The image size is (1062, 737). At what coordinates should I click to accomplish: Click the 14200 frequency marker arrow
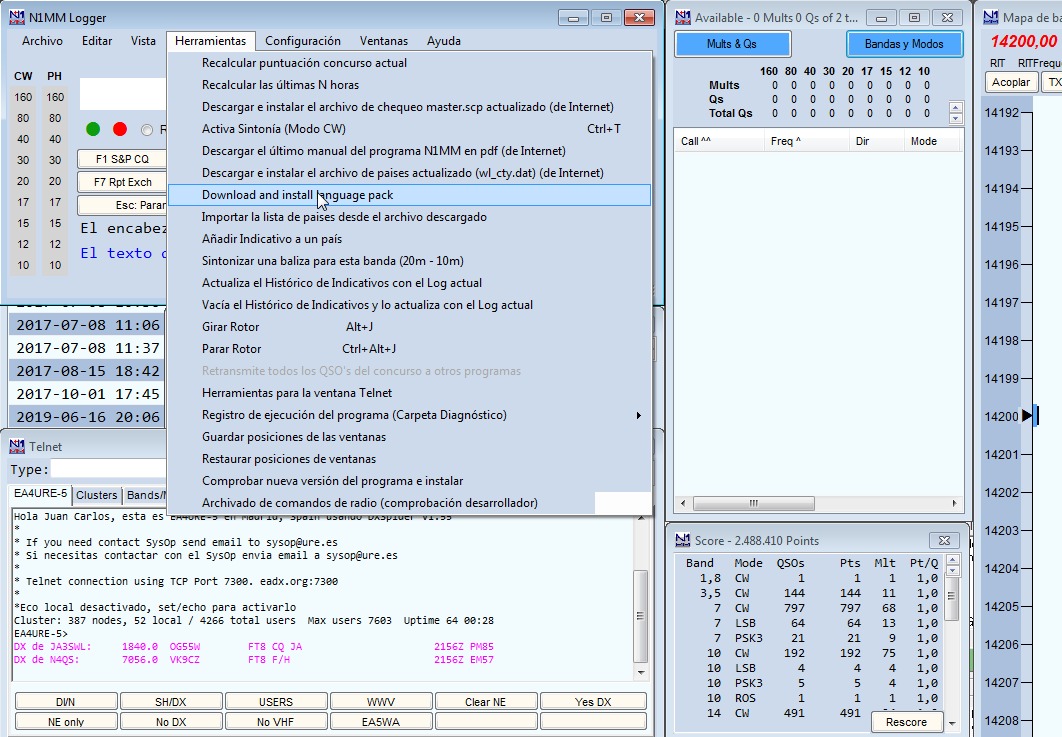(1027, 415)
